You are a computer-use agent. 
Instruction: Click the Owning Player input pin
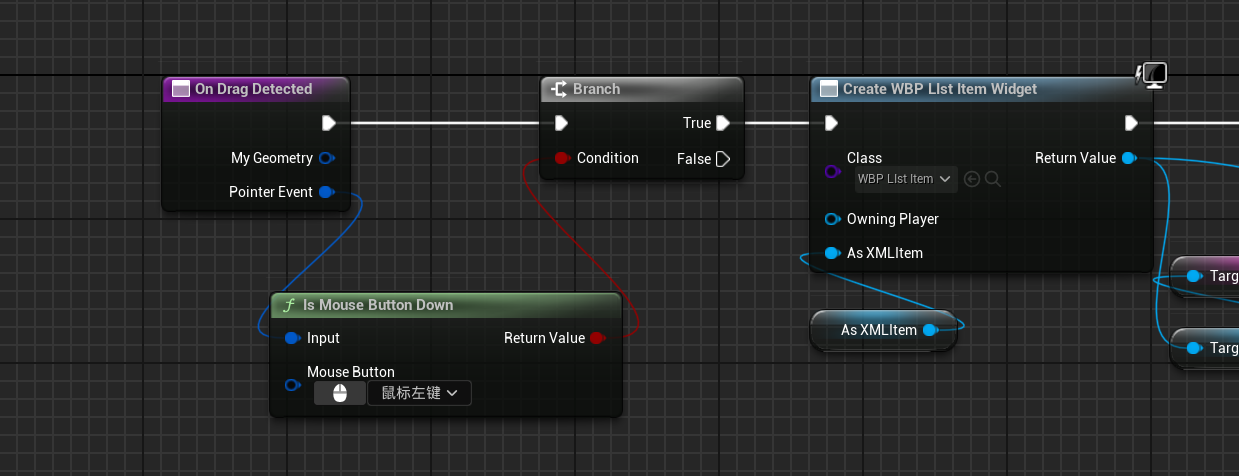(x=832, y=219)
